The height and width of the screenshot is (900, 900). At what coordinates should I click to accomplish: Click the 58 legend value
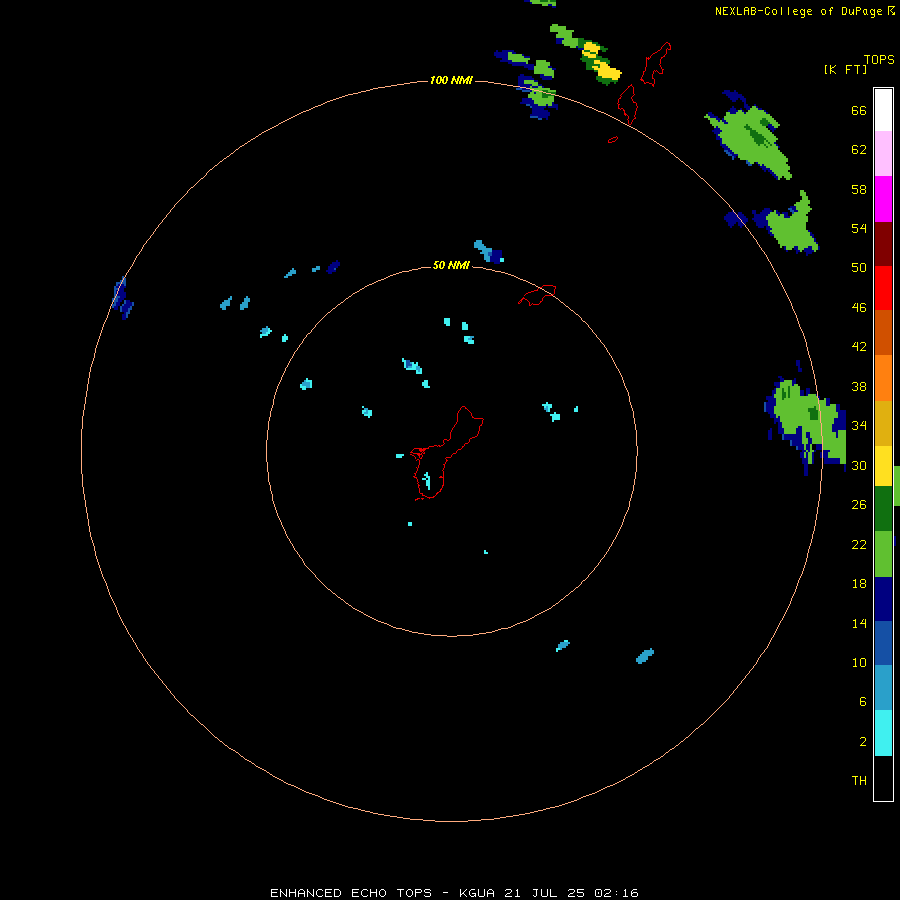coord(859,189)
